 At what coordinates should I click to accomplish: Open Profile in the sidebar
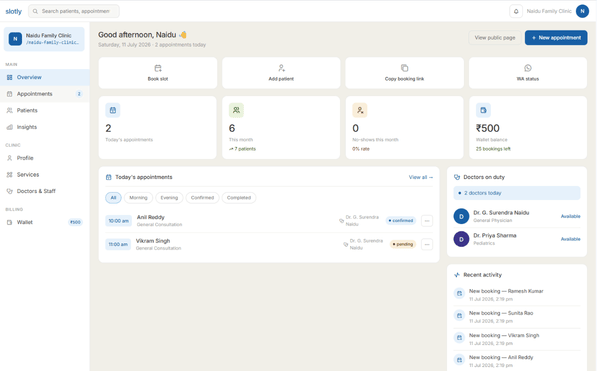pyautogui.click(x=45, y=158)
